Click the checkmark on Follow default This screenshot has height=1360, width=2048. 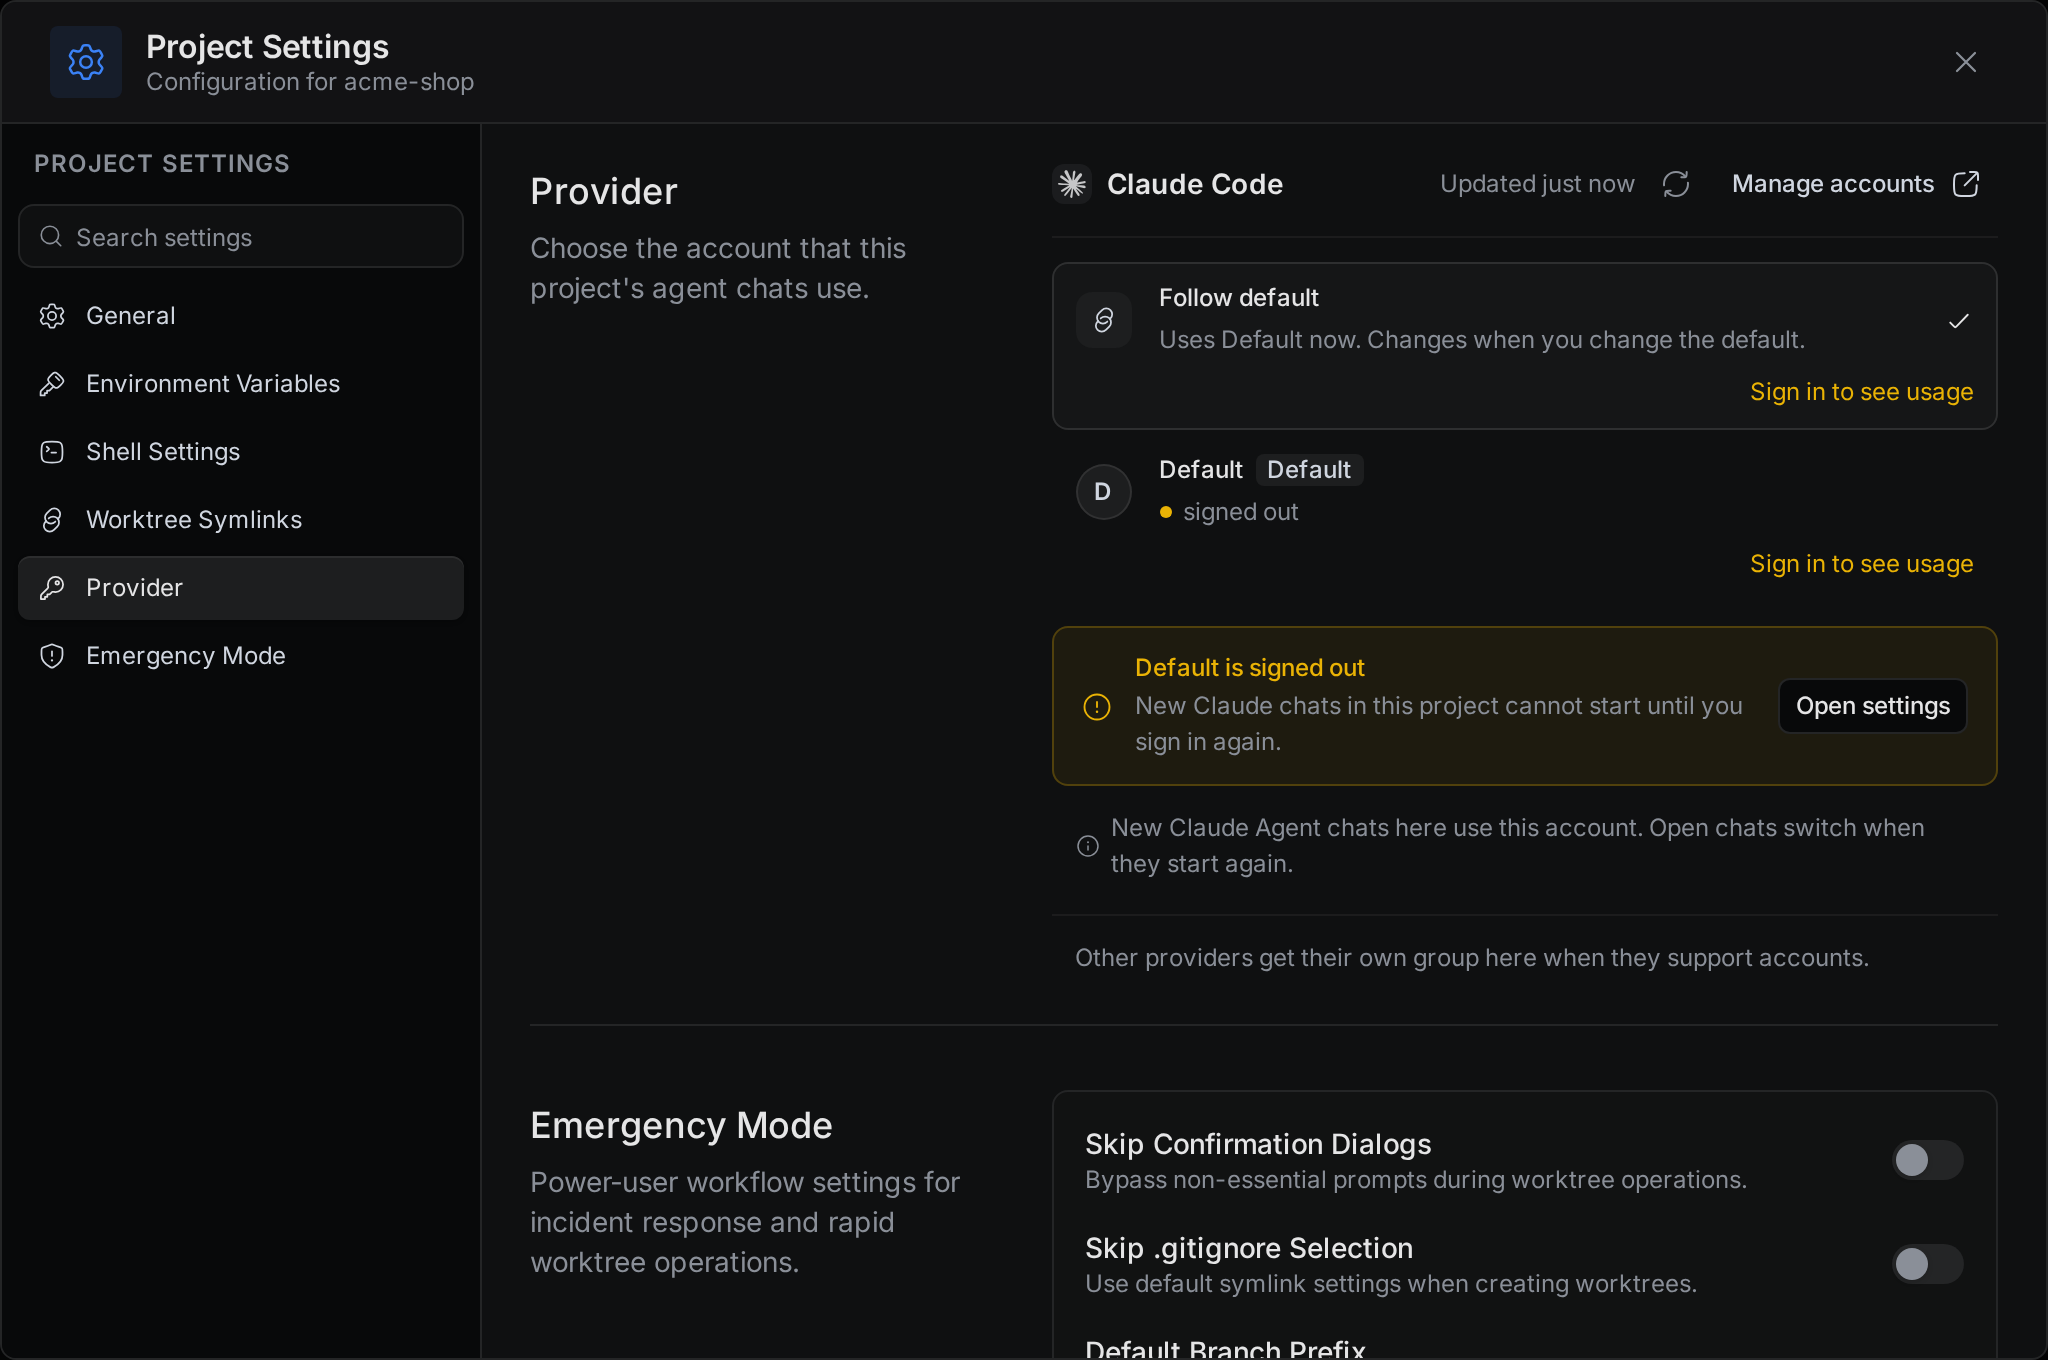1959,320
